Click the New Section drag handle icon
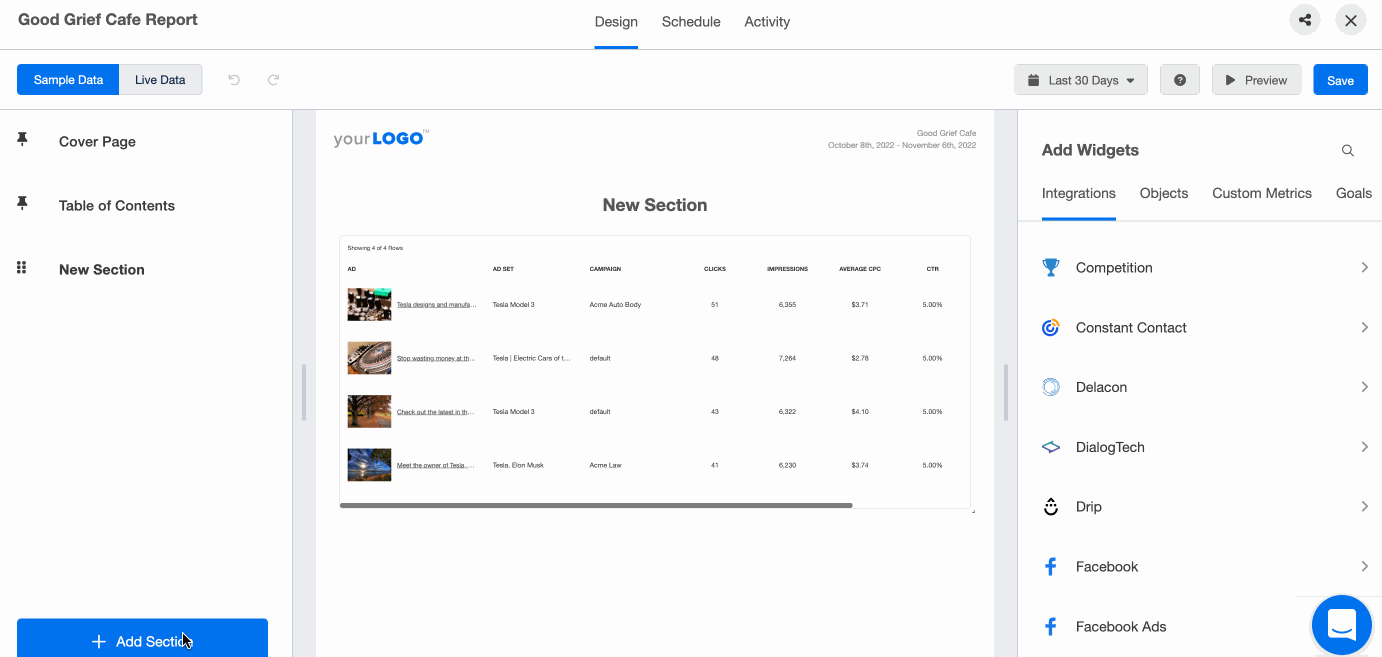This screenshot has height=657, width=1382. 22,269
